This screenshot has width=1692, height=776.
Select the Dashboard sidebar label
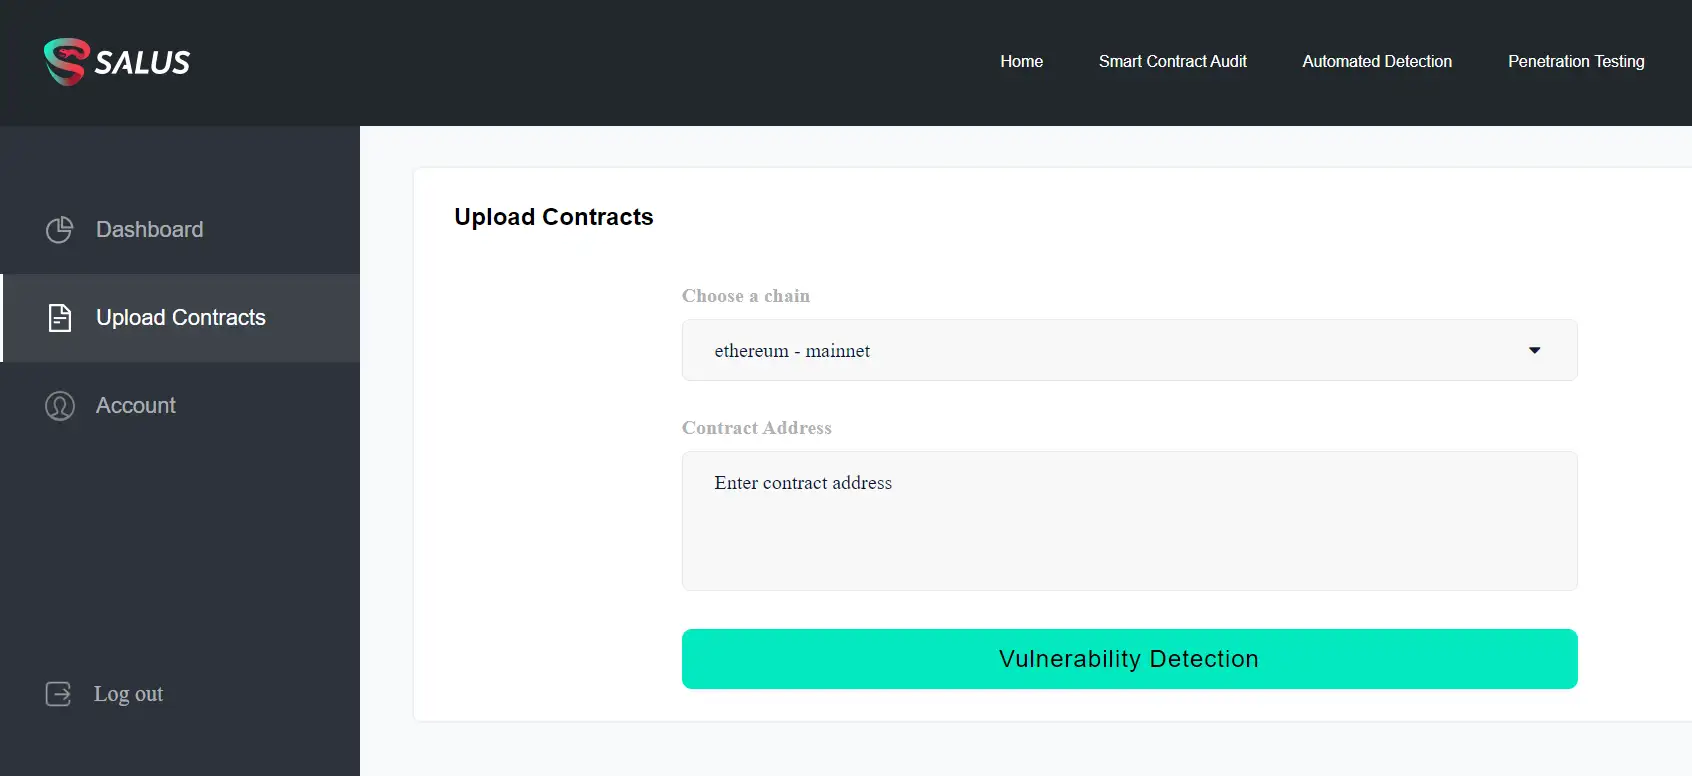click(x=150, y=230)
